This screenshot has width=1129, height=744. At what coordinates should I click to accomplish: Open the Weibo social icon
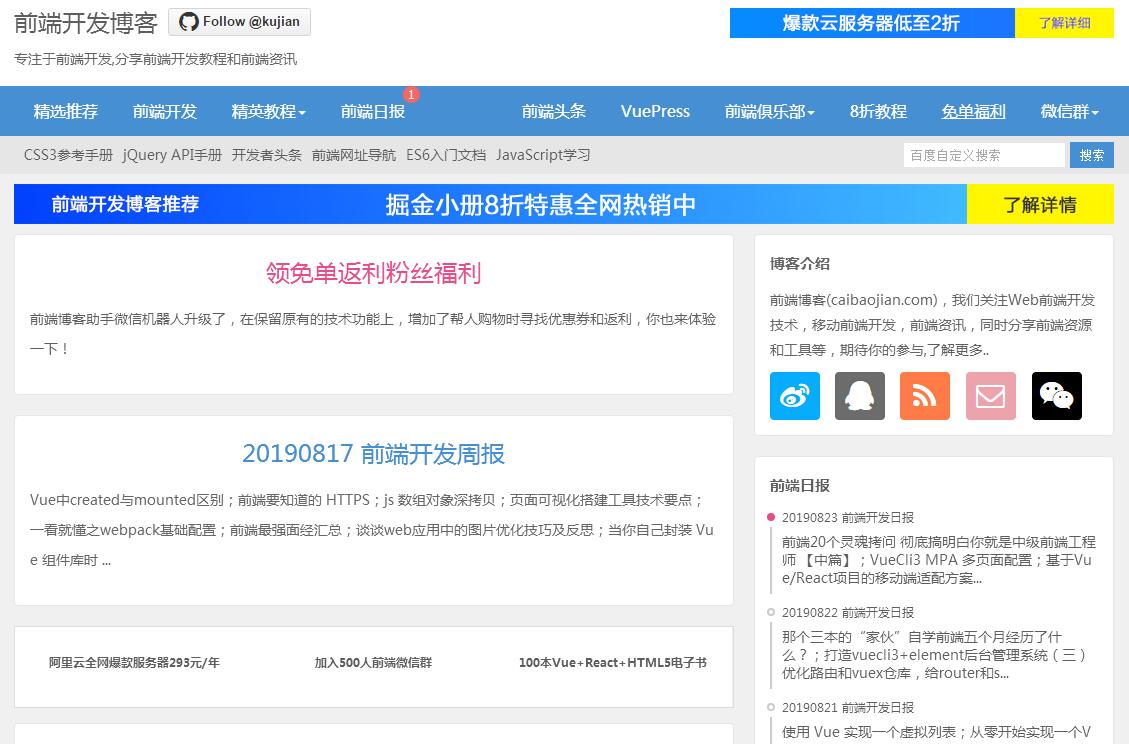pyautogui.click(x=794, y=396)
